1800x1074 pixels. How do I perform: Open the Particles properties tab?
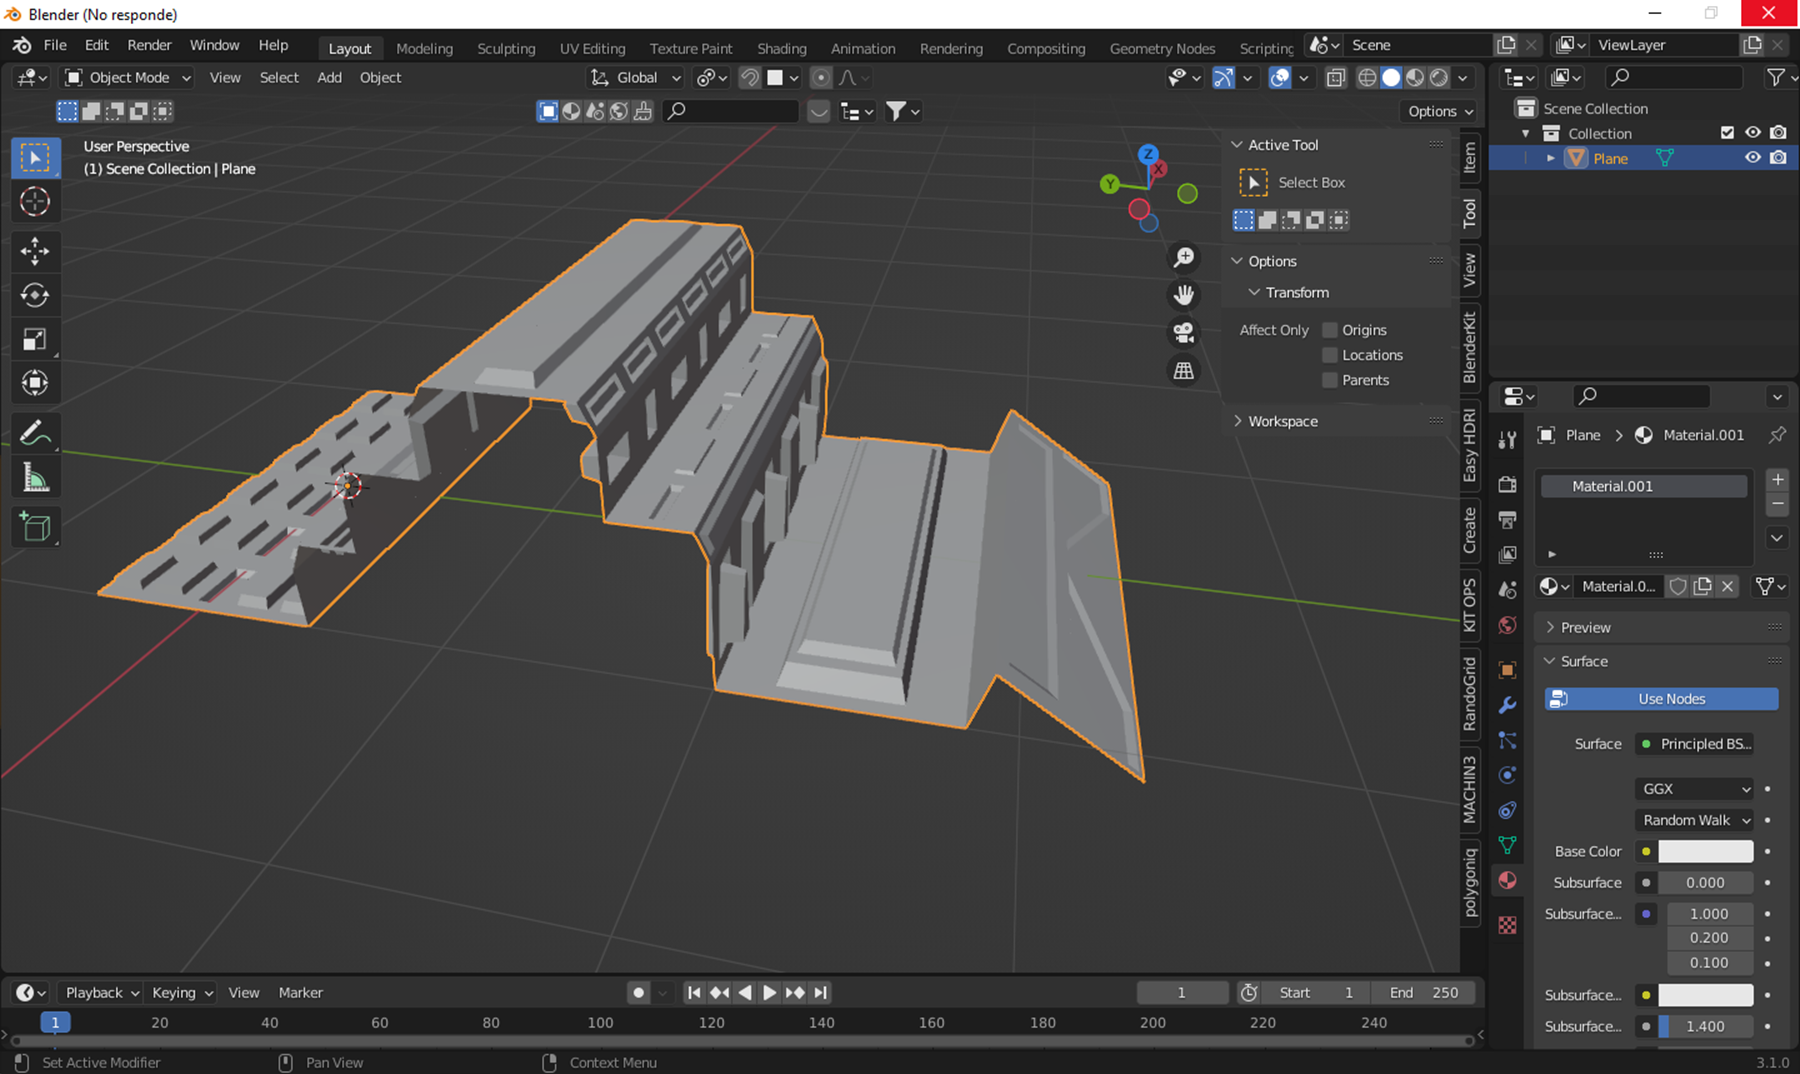1507,740
